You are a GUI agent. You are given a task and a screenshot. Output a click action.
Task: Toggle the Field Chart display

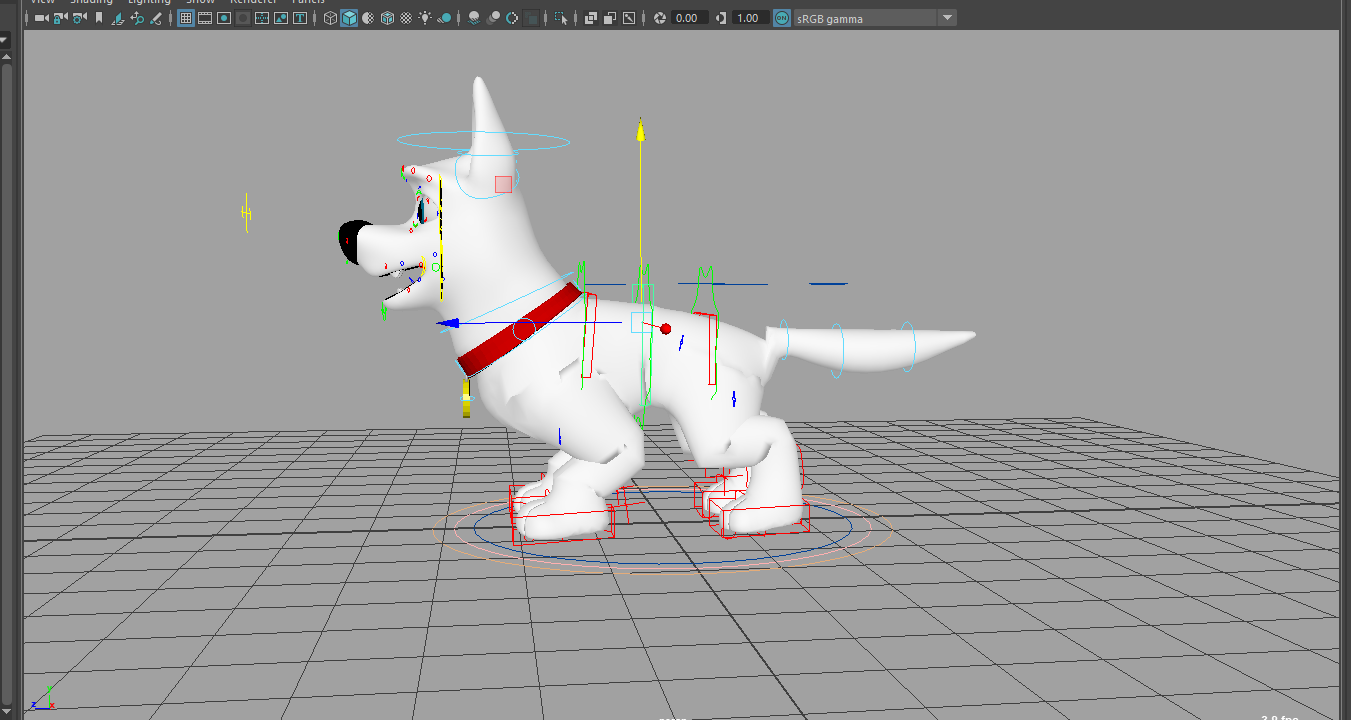pyautogui.click(x=262, y=18)
